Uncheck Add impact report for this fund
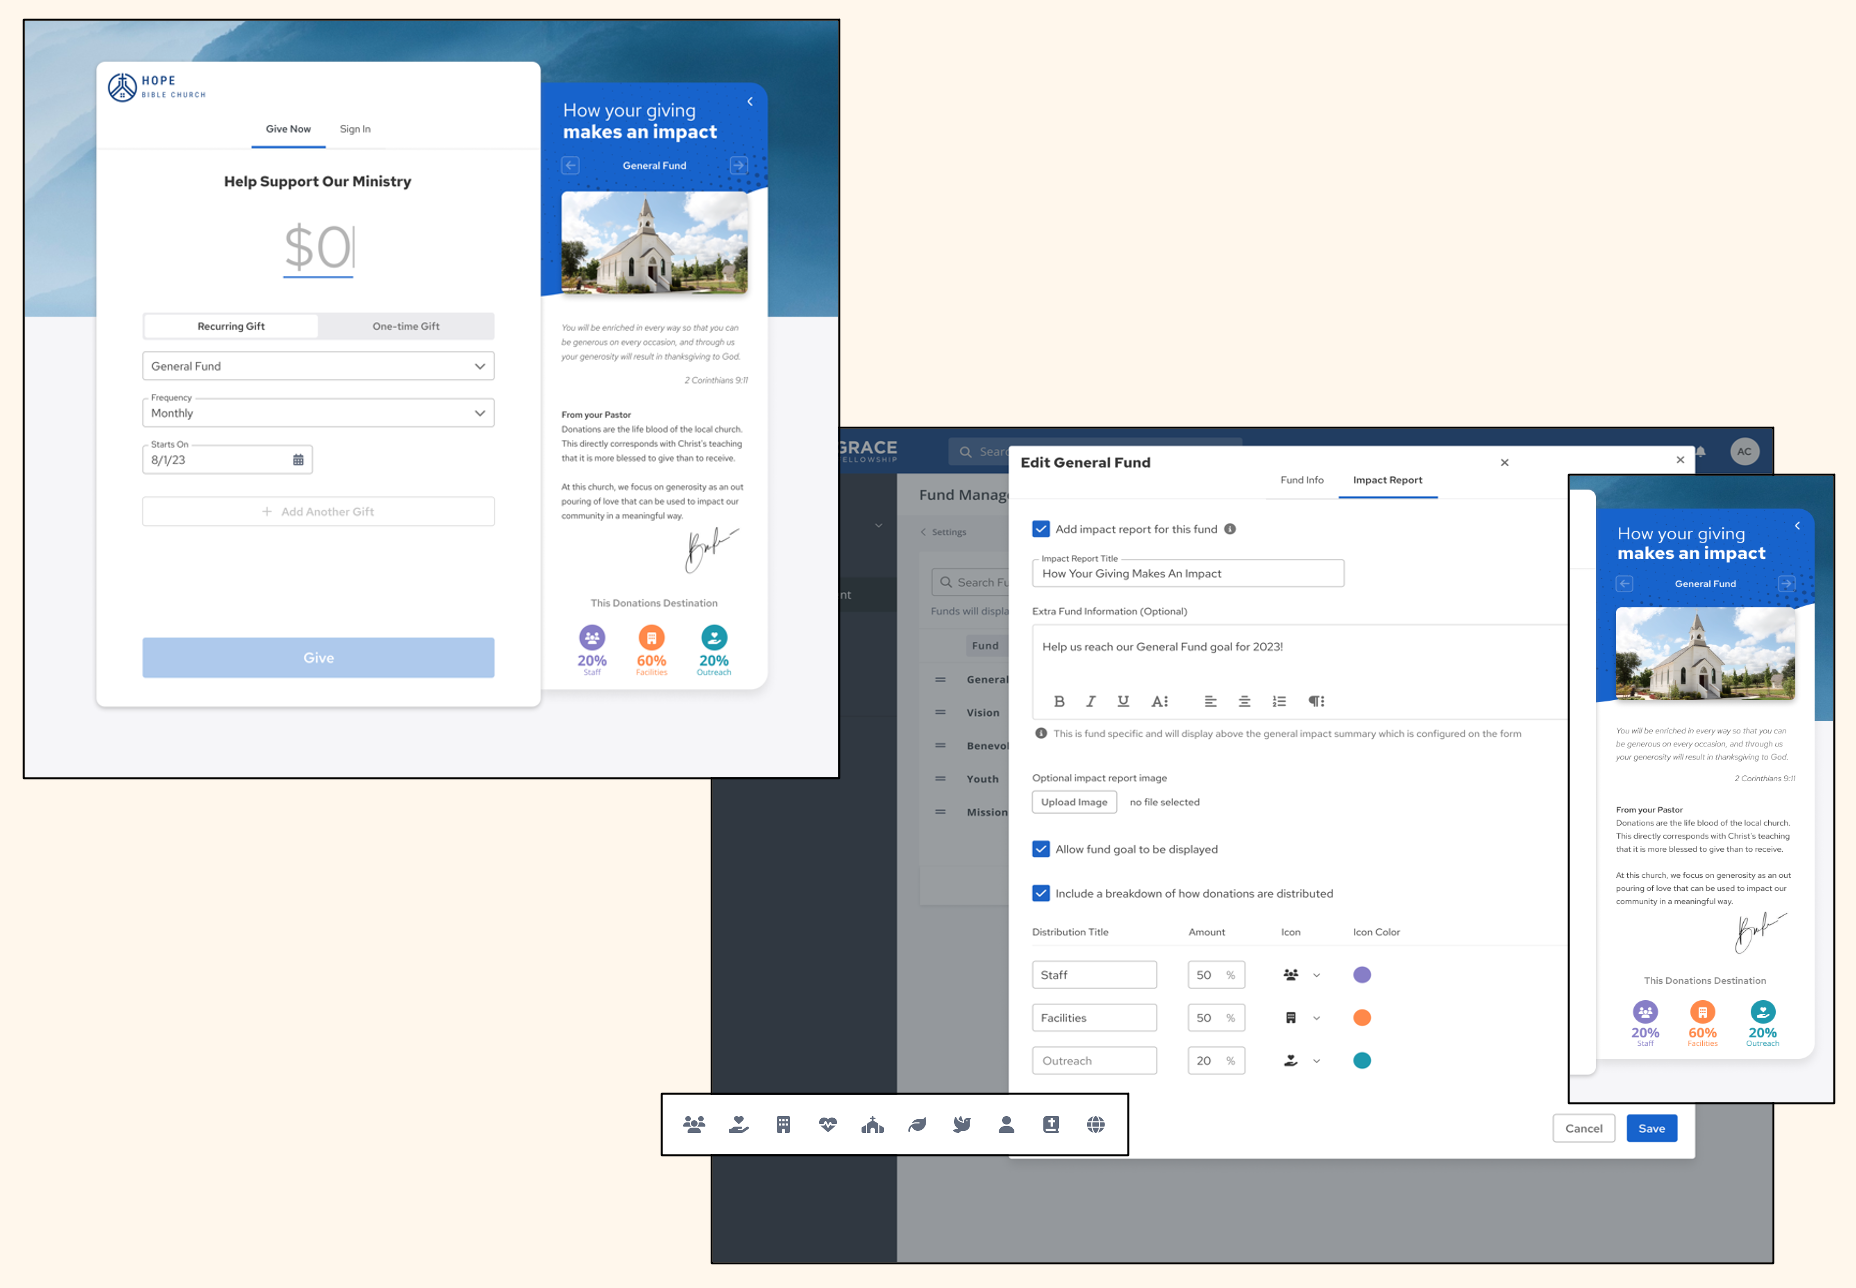The image size is (1856, 1288). [1041, 529]
